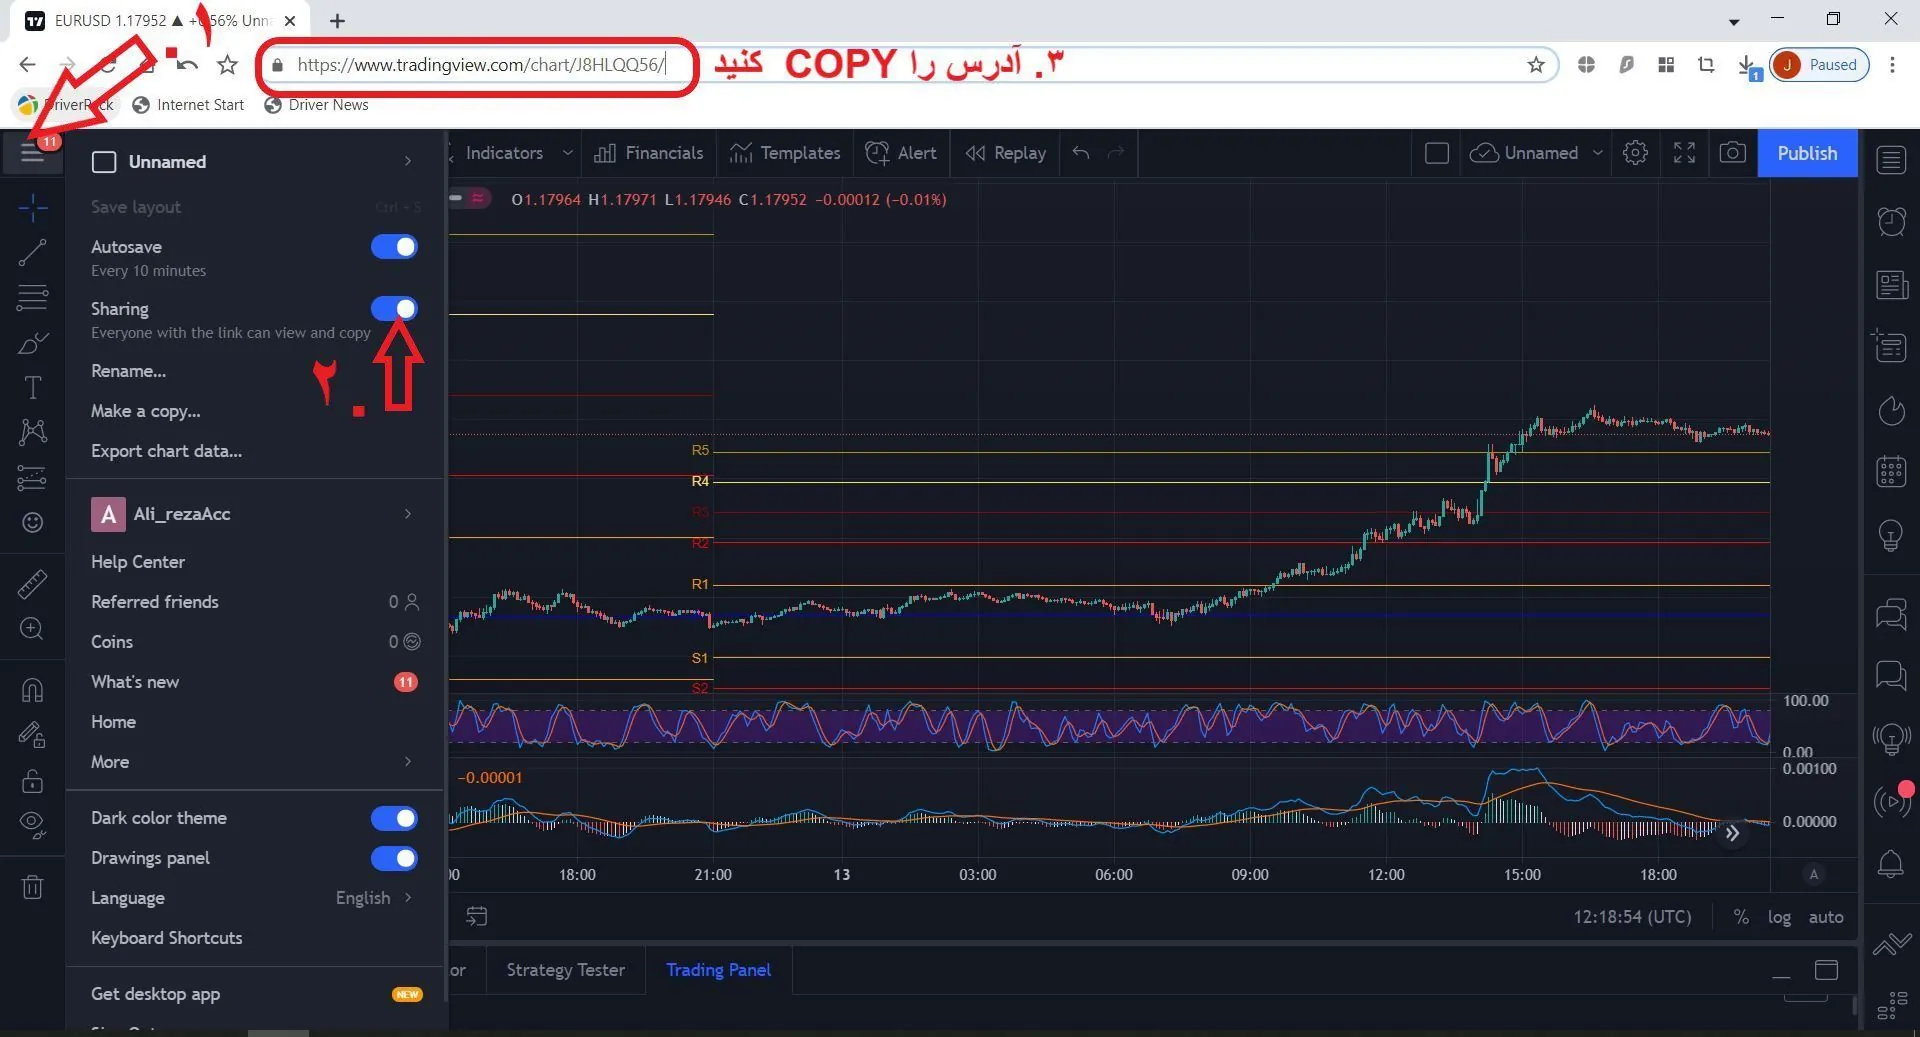Open the Driver News bookmark
Image resolution: width=1920 pixels, height=1037 pixels.
316,105
